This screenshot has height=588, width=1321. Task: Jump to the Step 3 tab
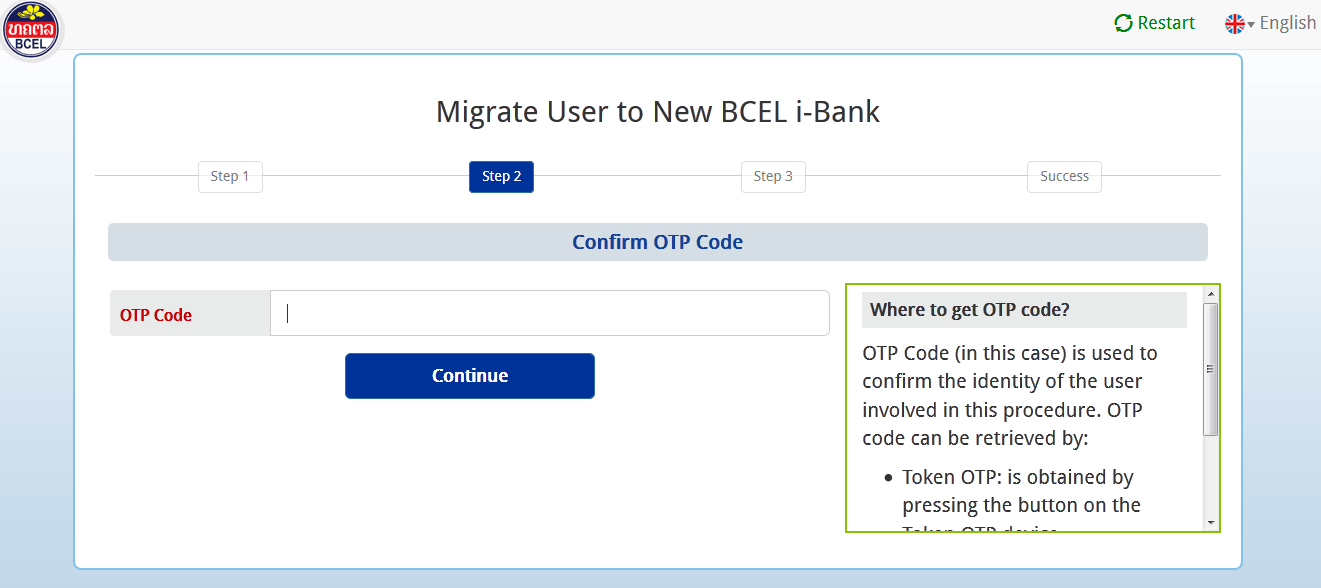(773, 176)
